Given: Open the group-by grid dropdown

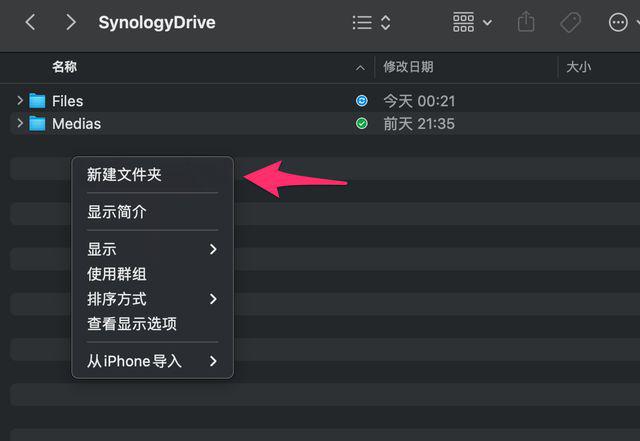Looking at the screenshot, I should 472,22.
